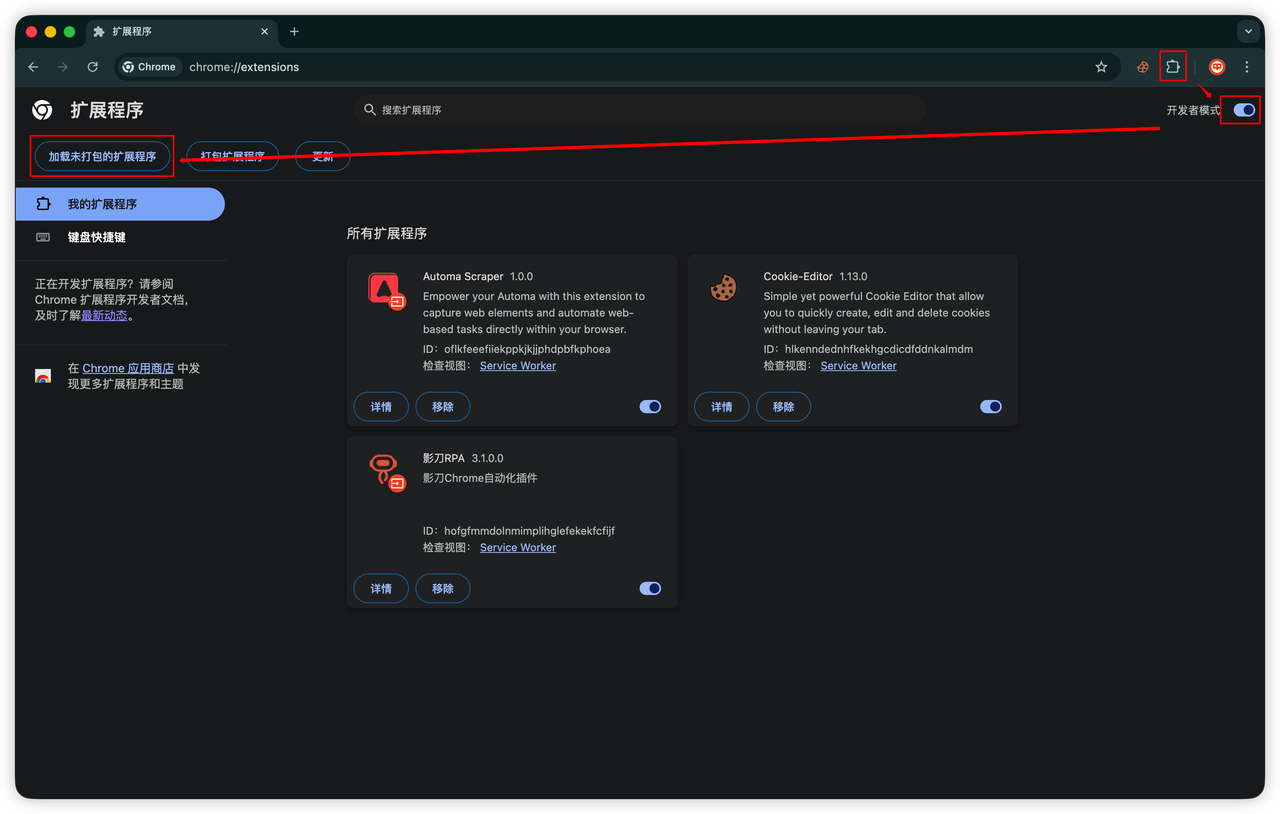Image resolution: width=1280 pixels, height=814 pixels.
Task: Click the Extensions puzzle icon in toolbar
Action: point(1173,67)
